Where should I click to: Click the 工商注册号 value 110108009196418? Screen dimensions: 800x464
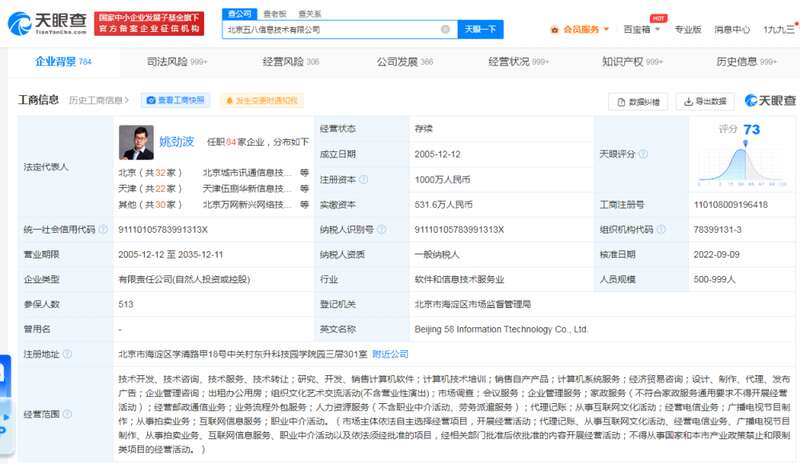tap(731, 205)
